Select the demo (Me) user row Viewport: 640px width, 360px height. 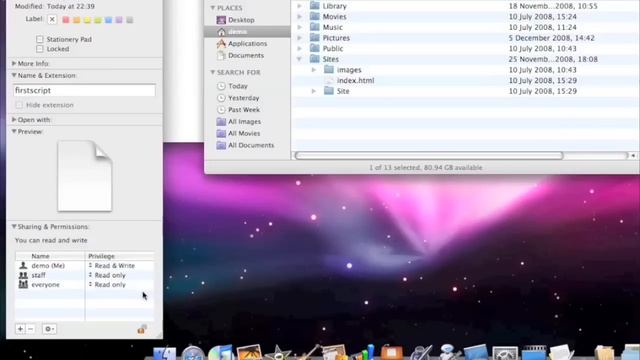pyautogui.click(x=84, y=266)
